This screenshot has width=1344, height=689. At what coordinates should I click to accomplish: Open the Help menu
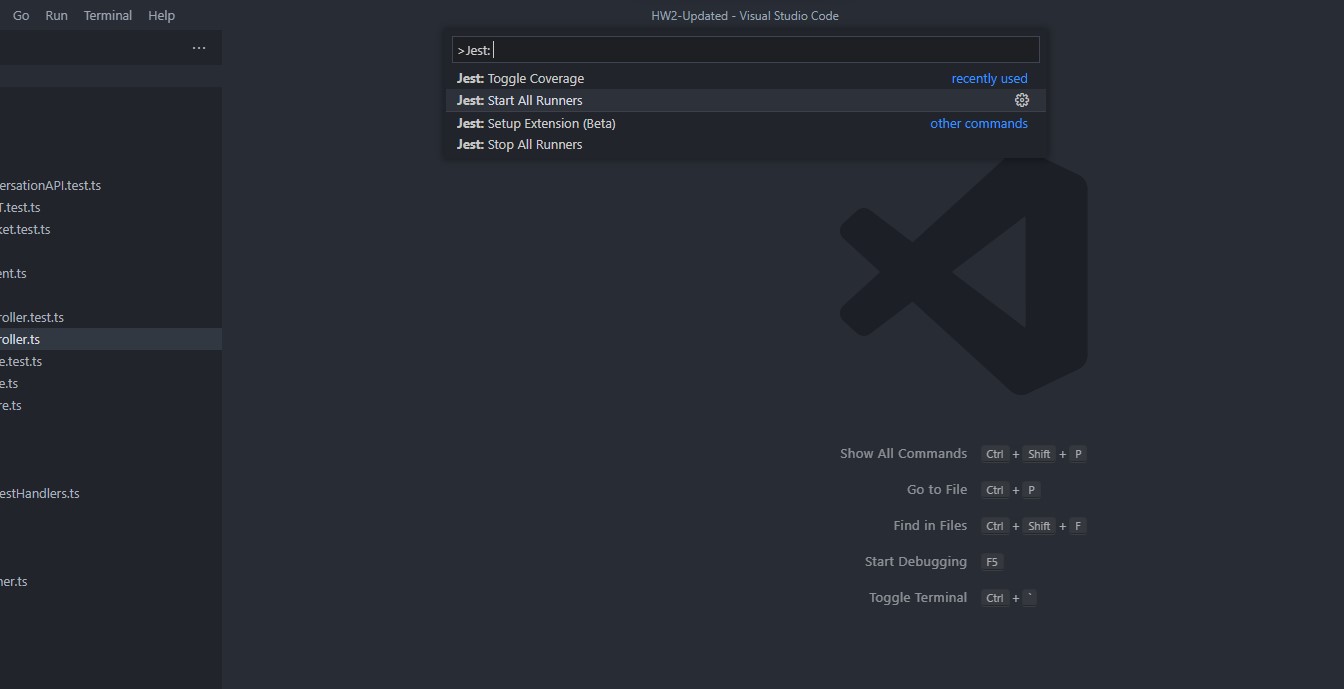pyautogui.click(x=161, y=15)
